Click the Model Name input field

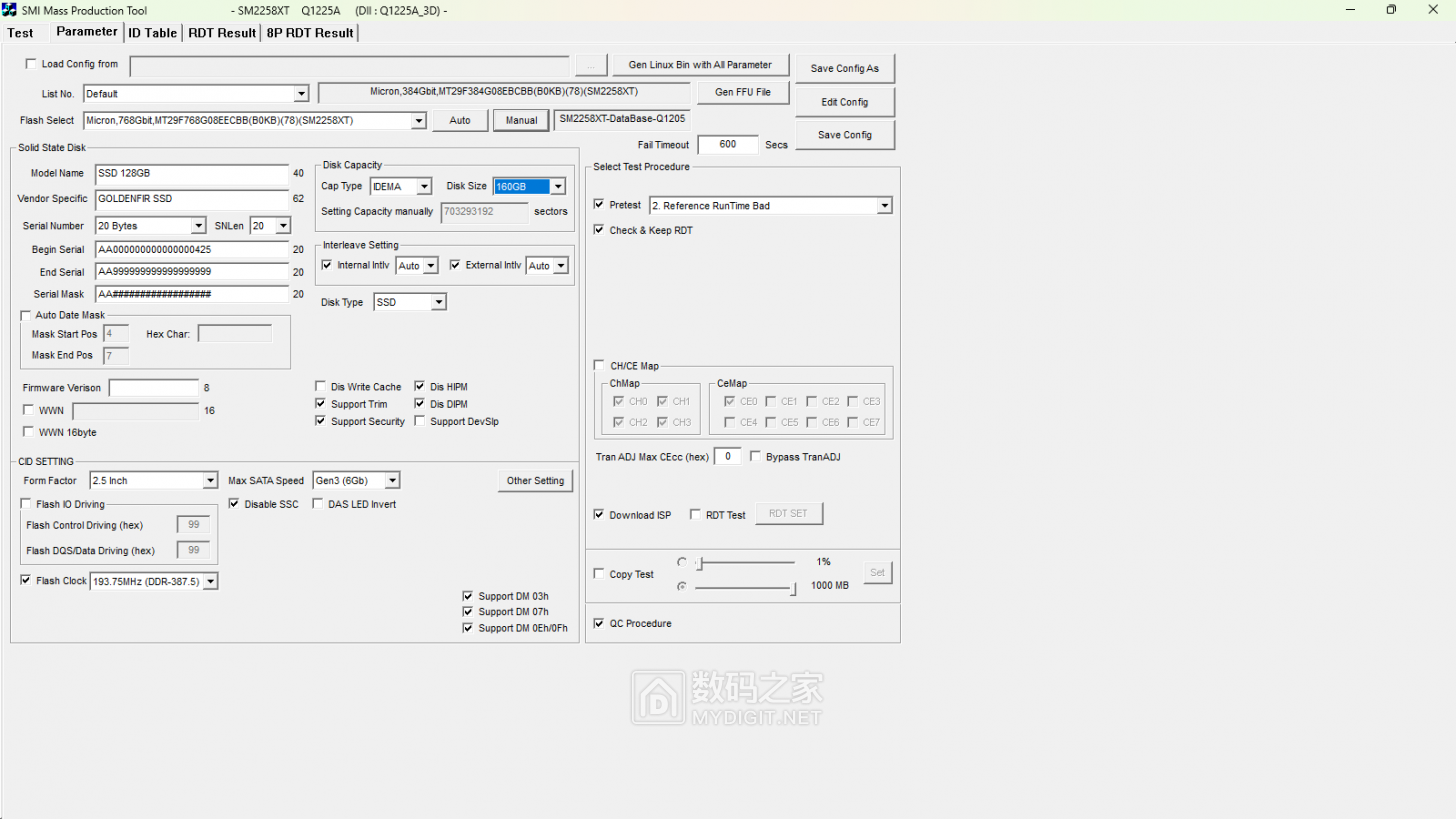(192, 173)
